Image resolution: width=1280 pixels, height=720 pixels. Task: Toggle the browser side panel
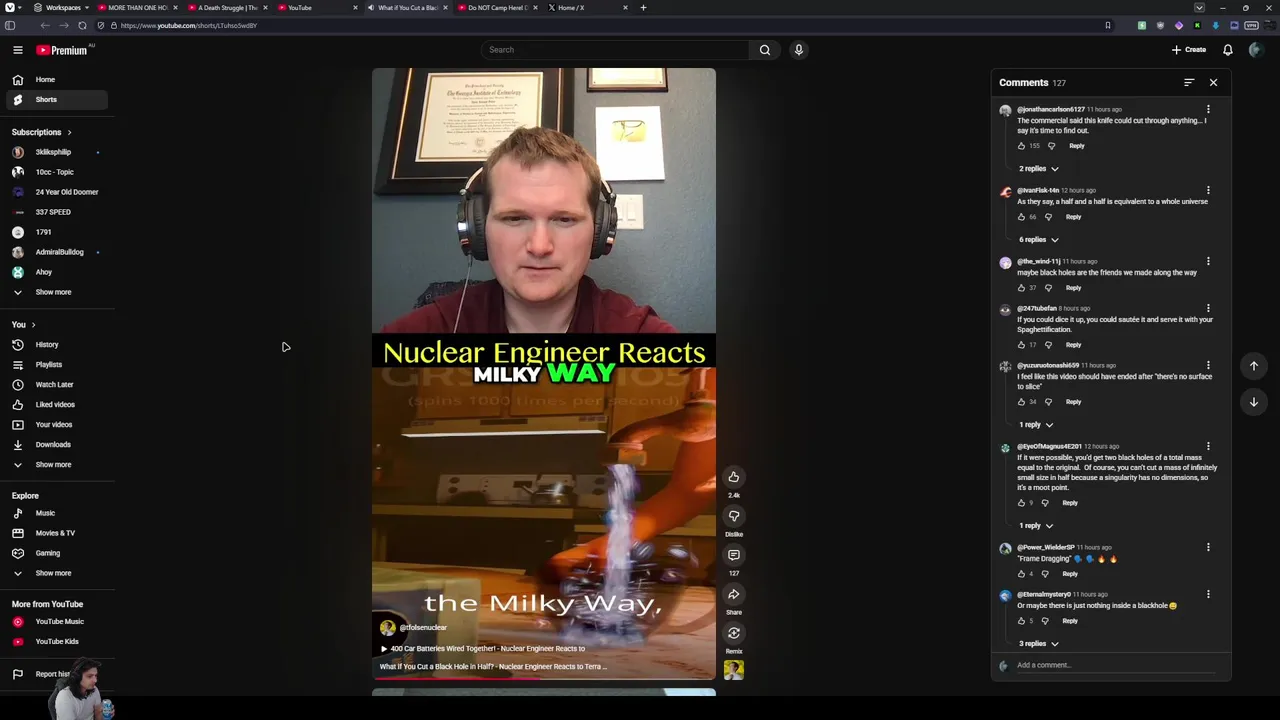pyautogui.click(x=9, y=25)
